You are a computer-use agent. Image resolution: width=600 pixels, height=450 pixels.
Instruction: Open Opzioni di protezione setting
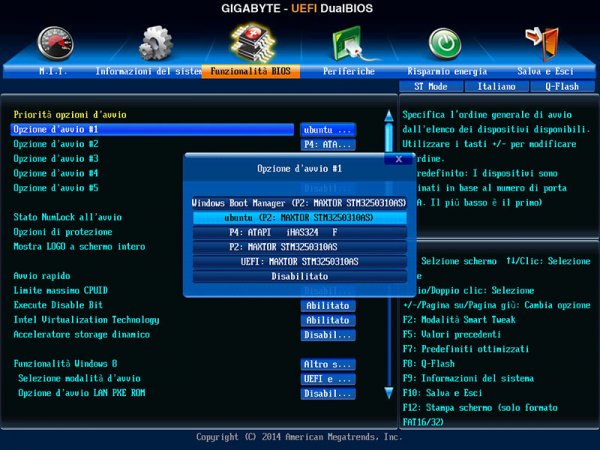[63, 232]
